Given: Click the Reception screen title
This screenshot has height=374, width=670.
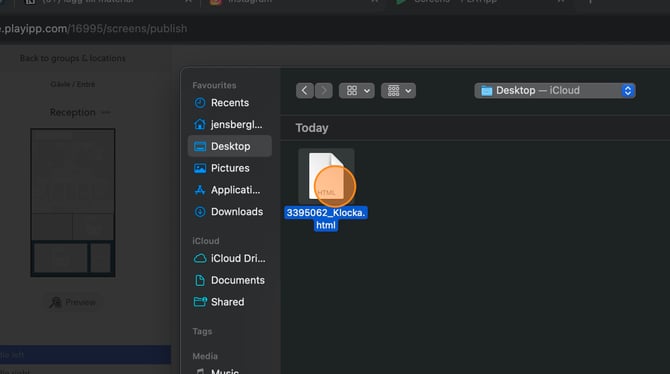Looking at the screenshot, I should [73, 112].
